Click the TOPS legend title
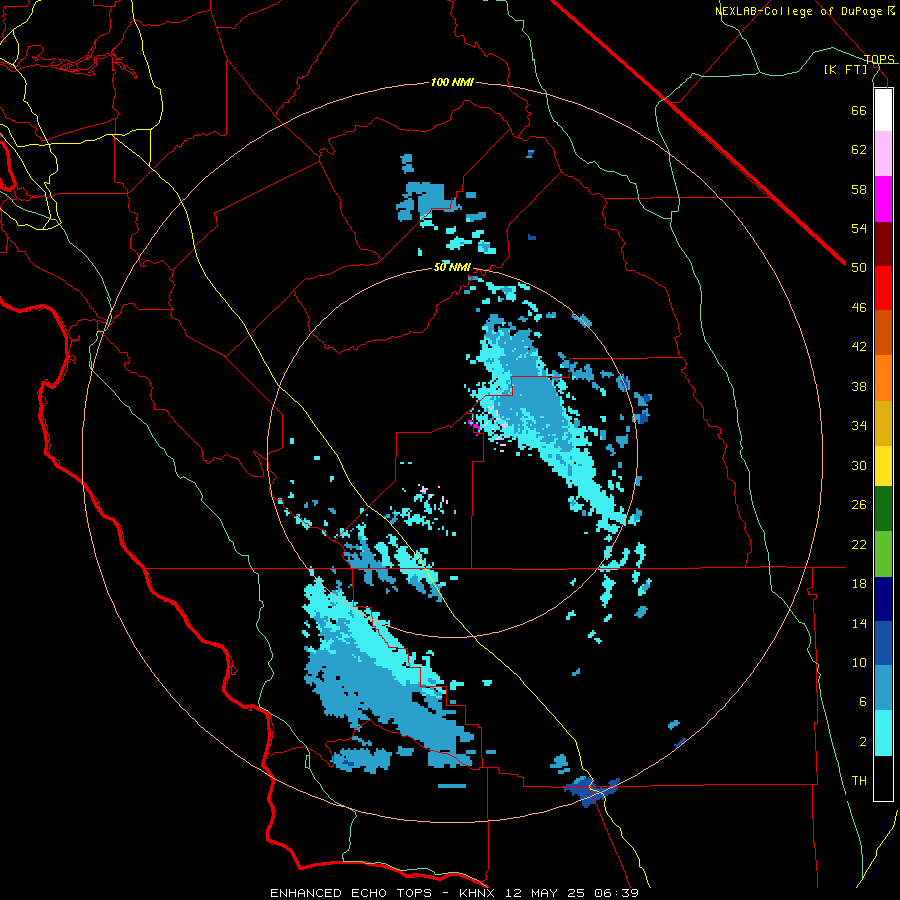 click(879, 59)
